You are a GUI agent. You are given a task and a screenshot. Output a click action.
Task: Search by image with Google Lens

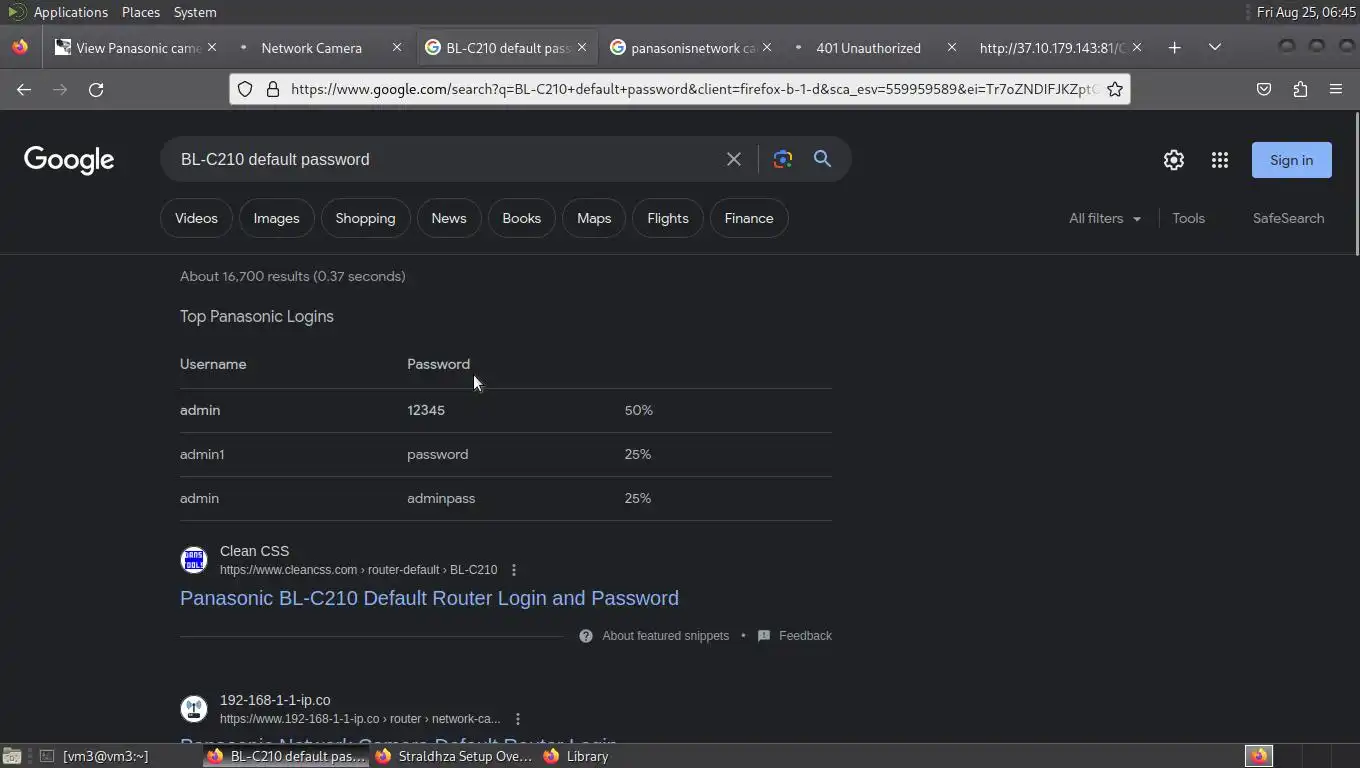click(782, 159)
